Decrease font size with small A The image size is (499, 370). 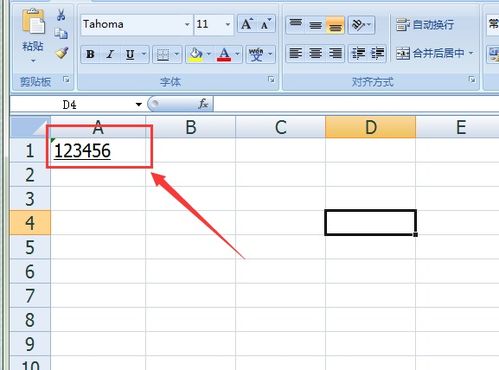tap(266, 24)
